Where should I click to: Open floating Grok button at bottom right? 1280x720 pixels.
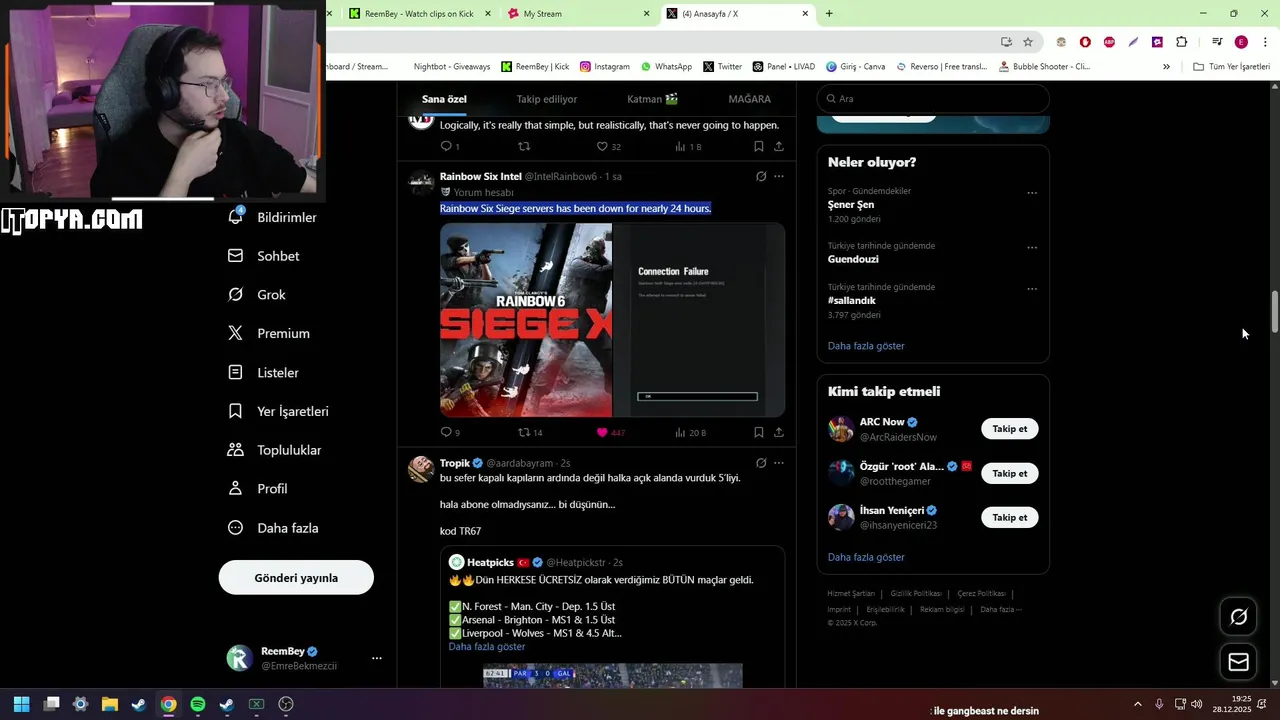pos(1238,617)
